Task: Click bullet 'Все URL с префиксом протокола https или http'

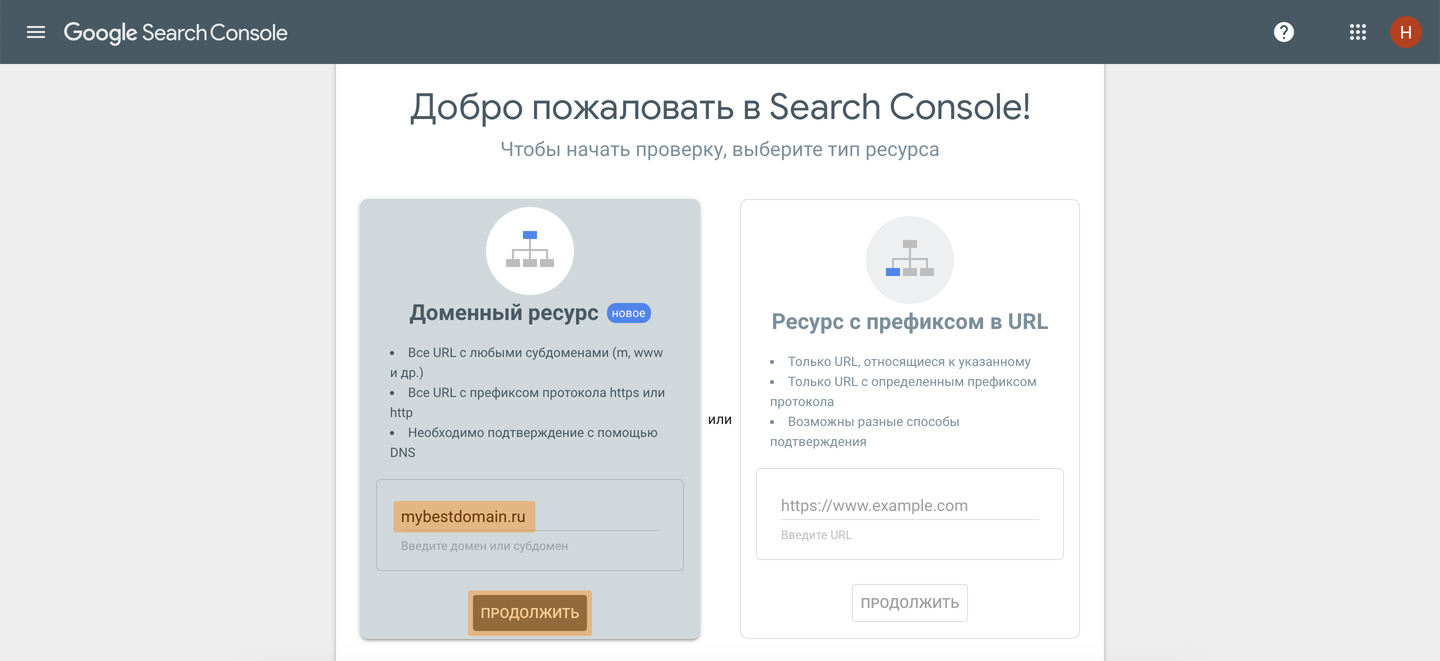Action: tap(528, 402)
